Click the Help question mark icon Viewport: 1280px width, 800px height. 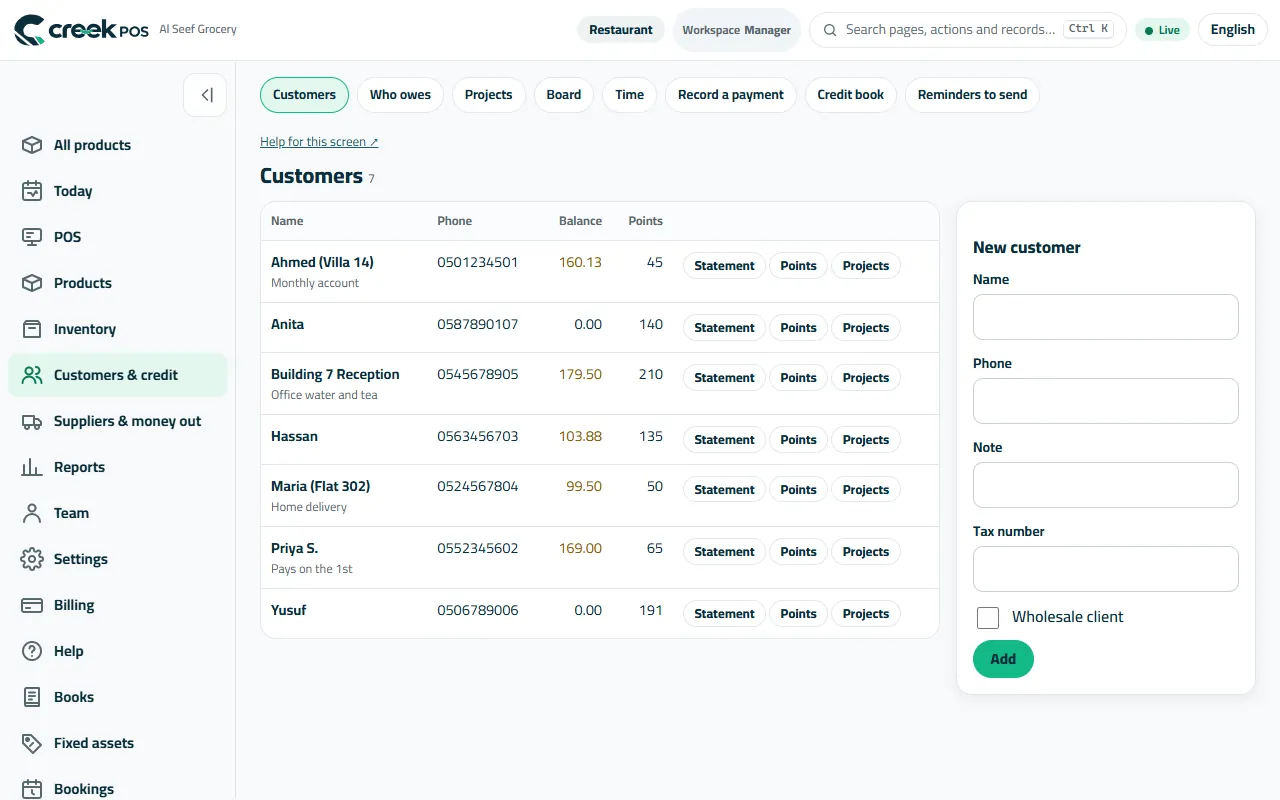click(32, 651)
